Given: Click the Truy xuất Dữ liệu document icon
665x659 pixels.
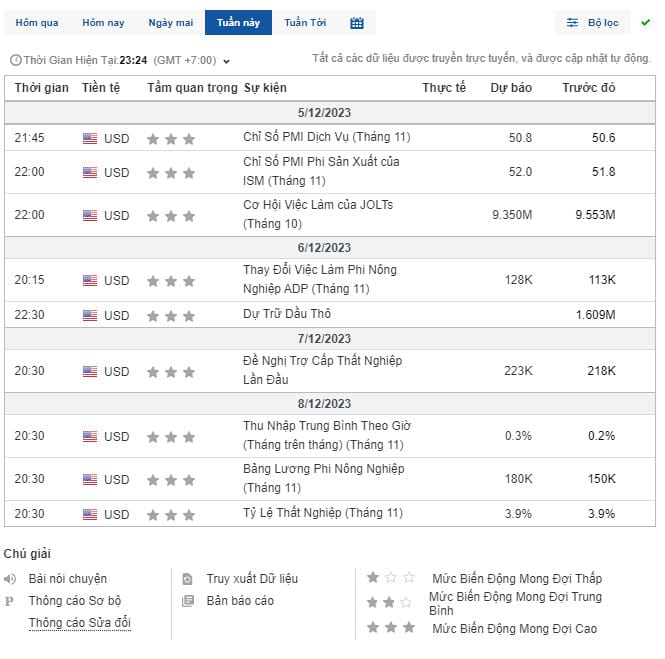Looking at the screenshot, I should pyautogui.click(x=187, y=579).
